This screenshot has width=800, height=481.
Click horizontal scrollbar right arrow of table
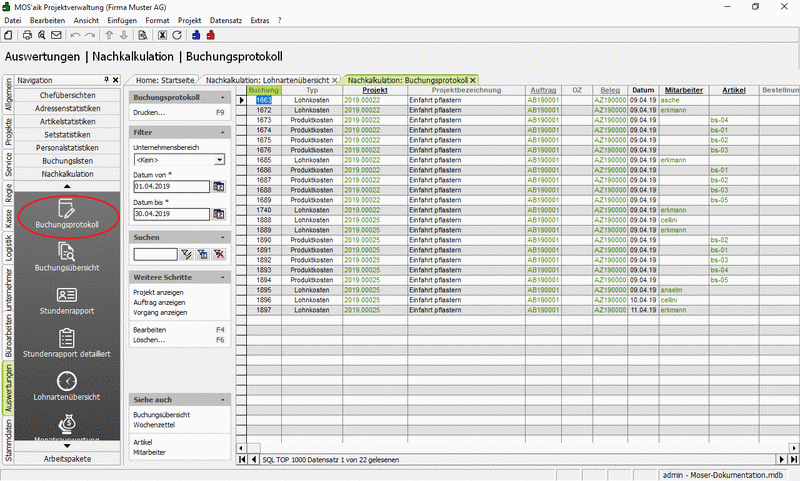[x=794, y=448]
